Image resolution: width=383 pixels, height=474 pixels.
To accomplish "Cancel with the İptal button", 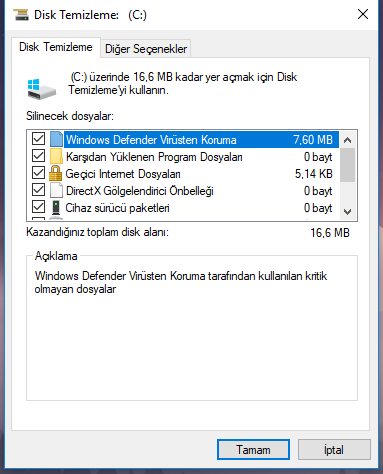I will pyautogui.click(x=334, y=450).
